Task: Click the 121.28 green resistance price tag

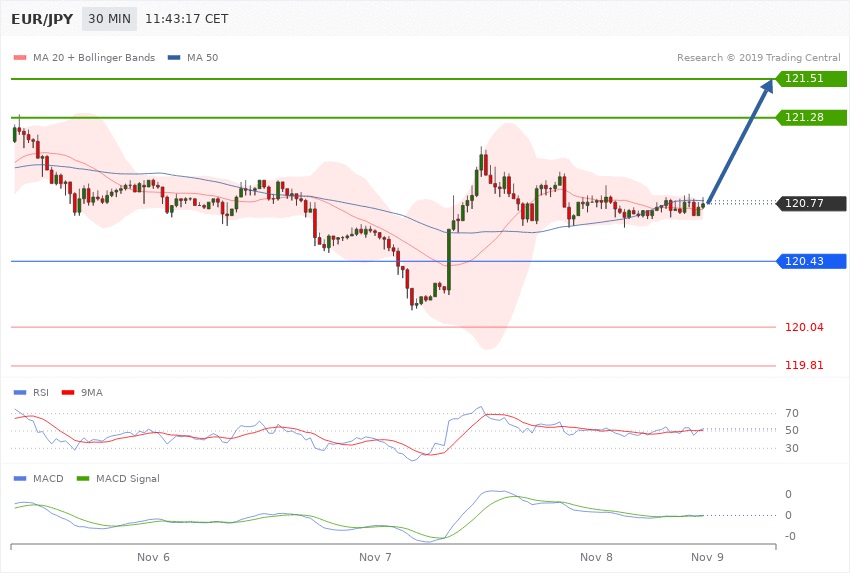Action: (812, 118)
